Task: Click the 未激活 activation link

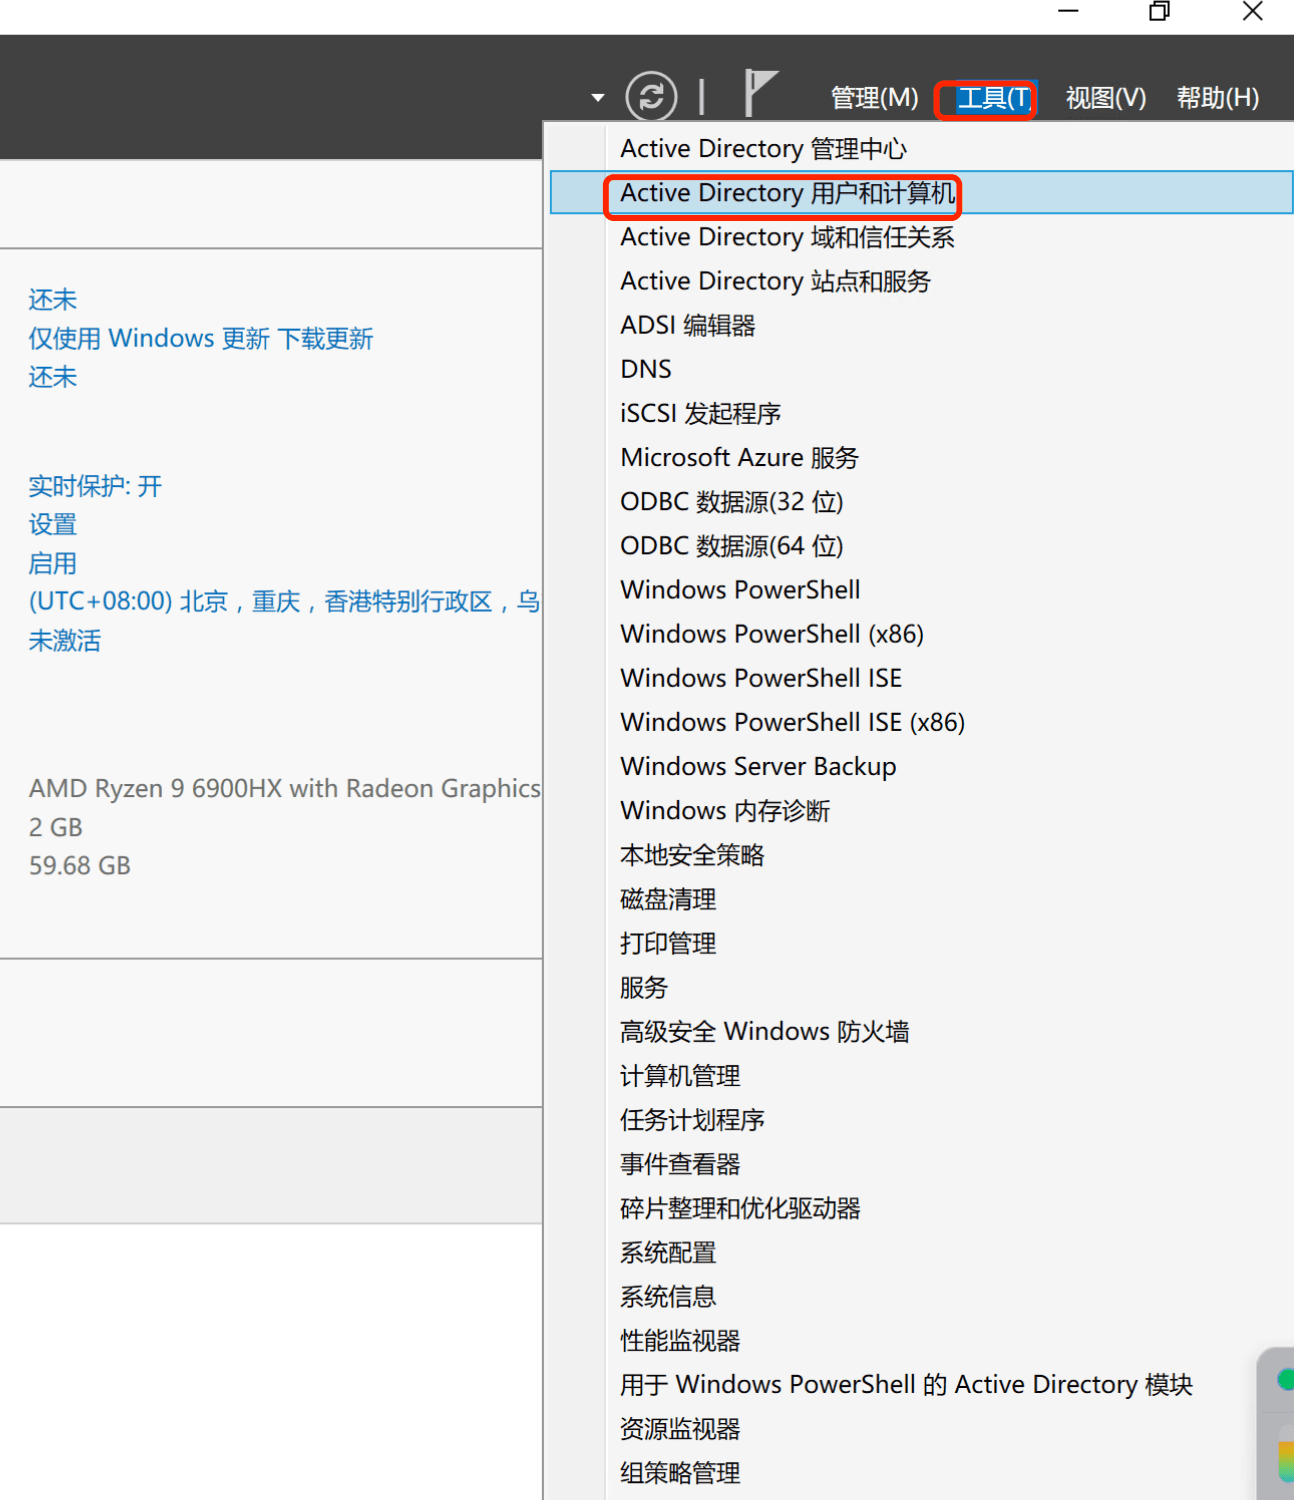Action: click(x=65, y=641)
